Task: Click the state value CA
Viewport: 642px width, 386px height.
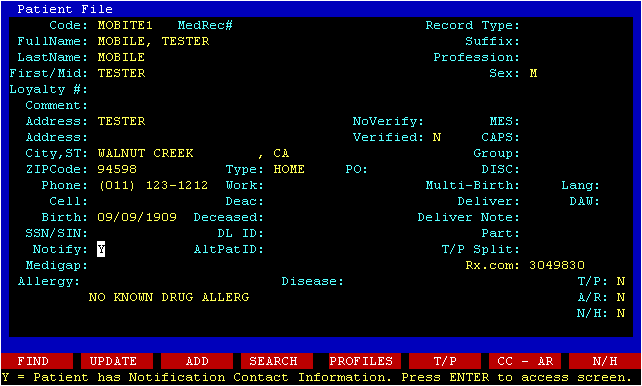Action: 281,153
